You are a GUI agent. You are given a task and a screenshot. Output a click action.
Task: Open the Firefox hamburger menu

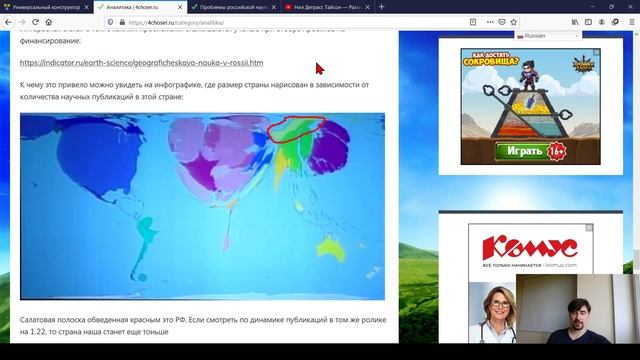(631, 22)
